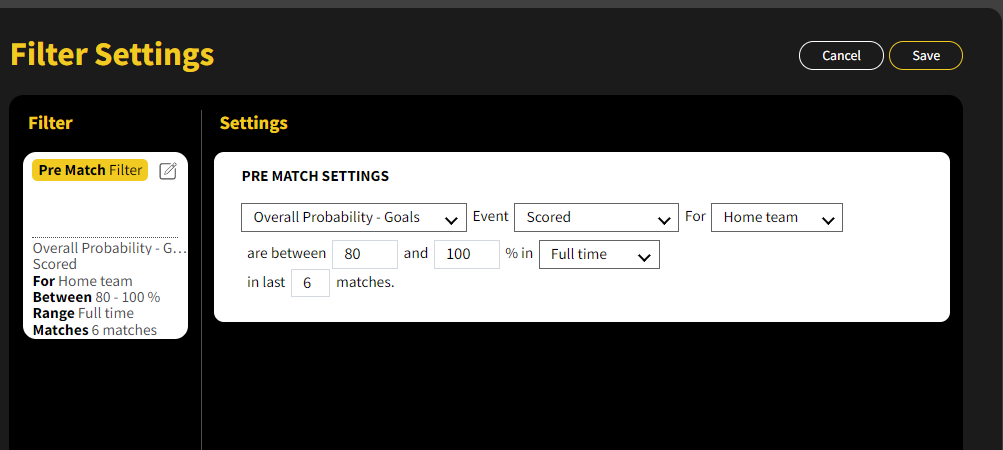Screen dimensions: 1003x450
Task: Click the Filter Settings page title
Action: [112, 54]
